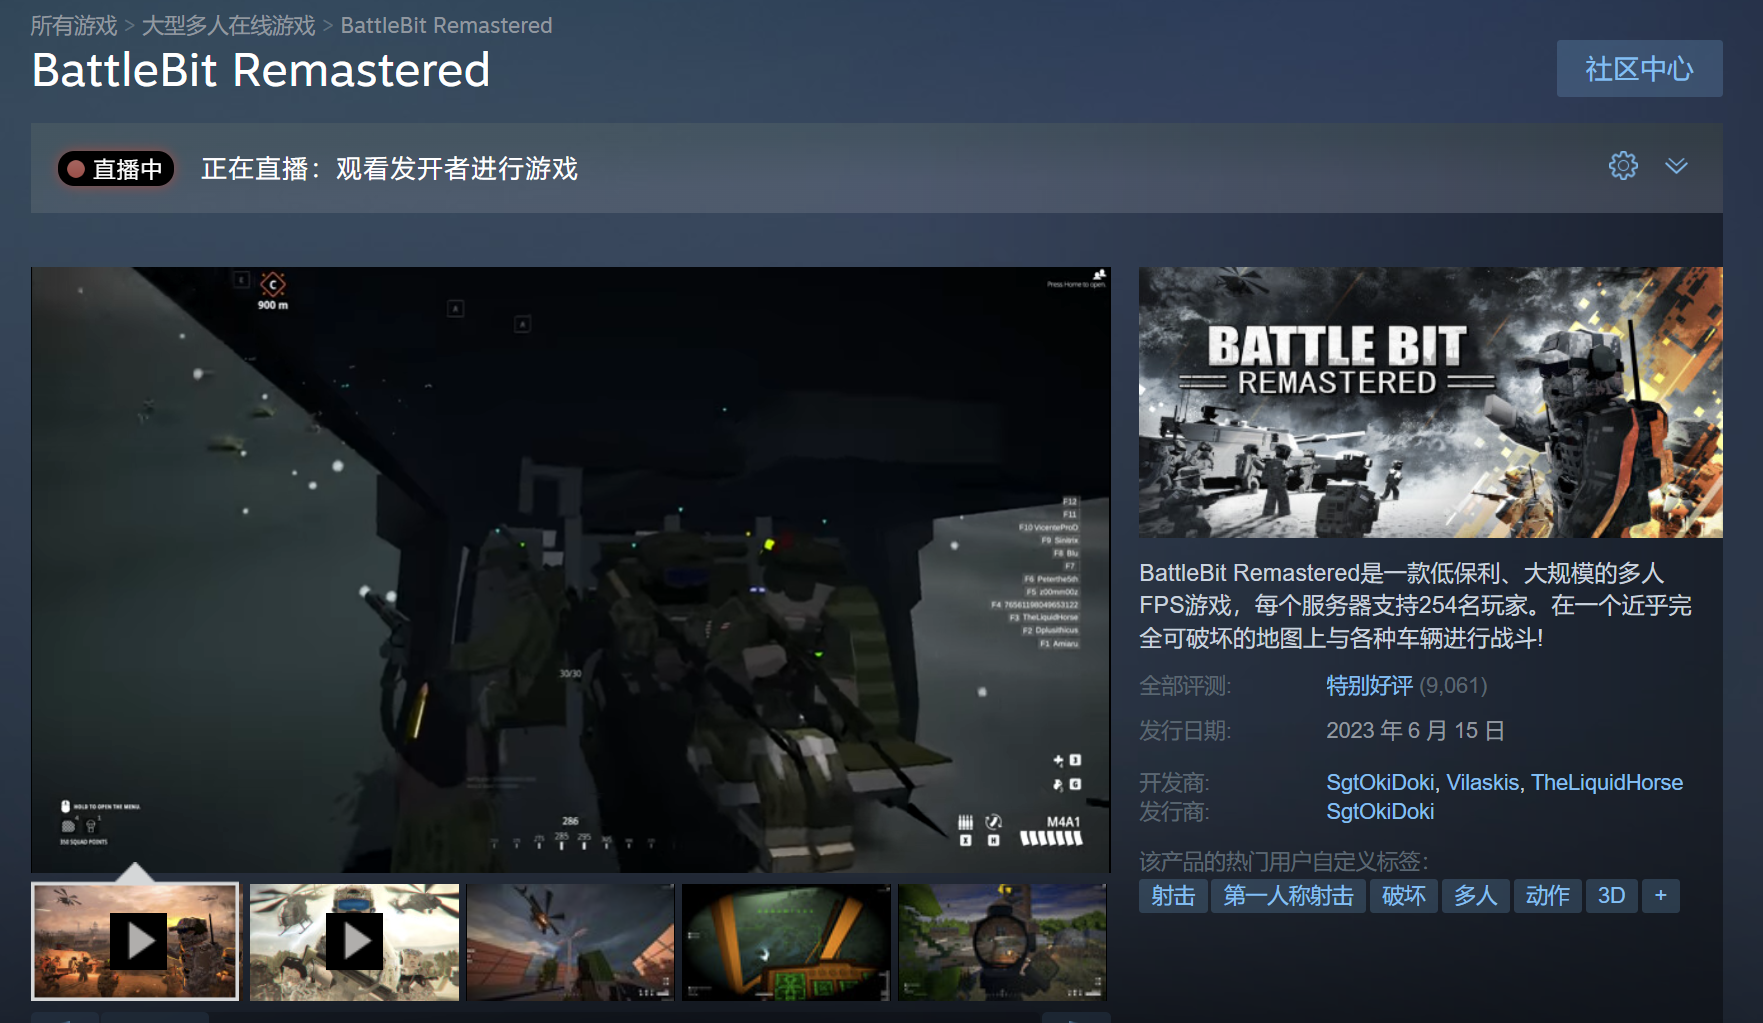
Task: Collapse the live broadcast panel with the chevron
Action: (1676, 166)
